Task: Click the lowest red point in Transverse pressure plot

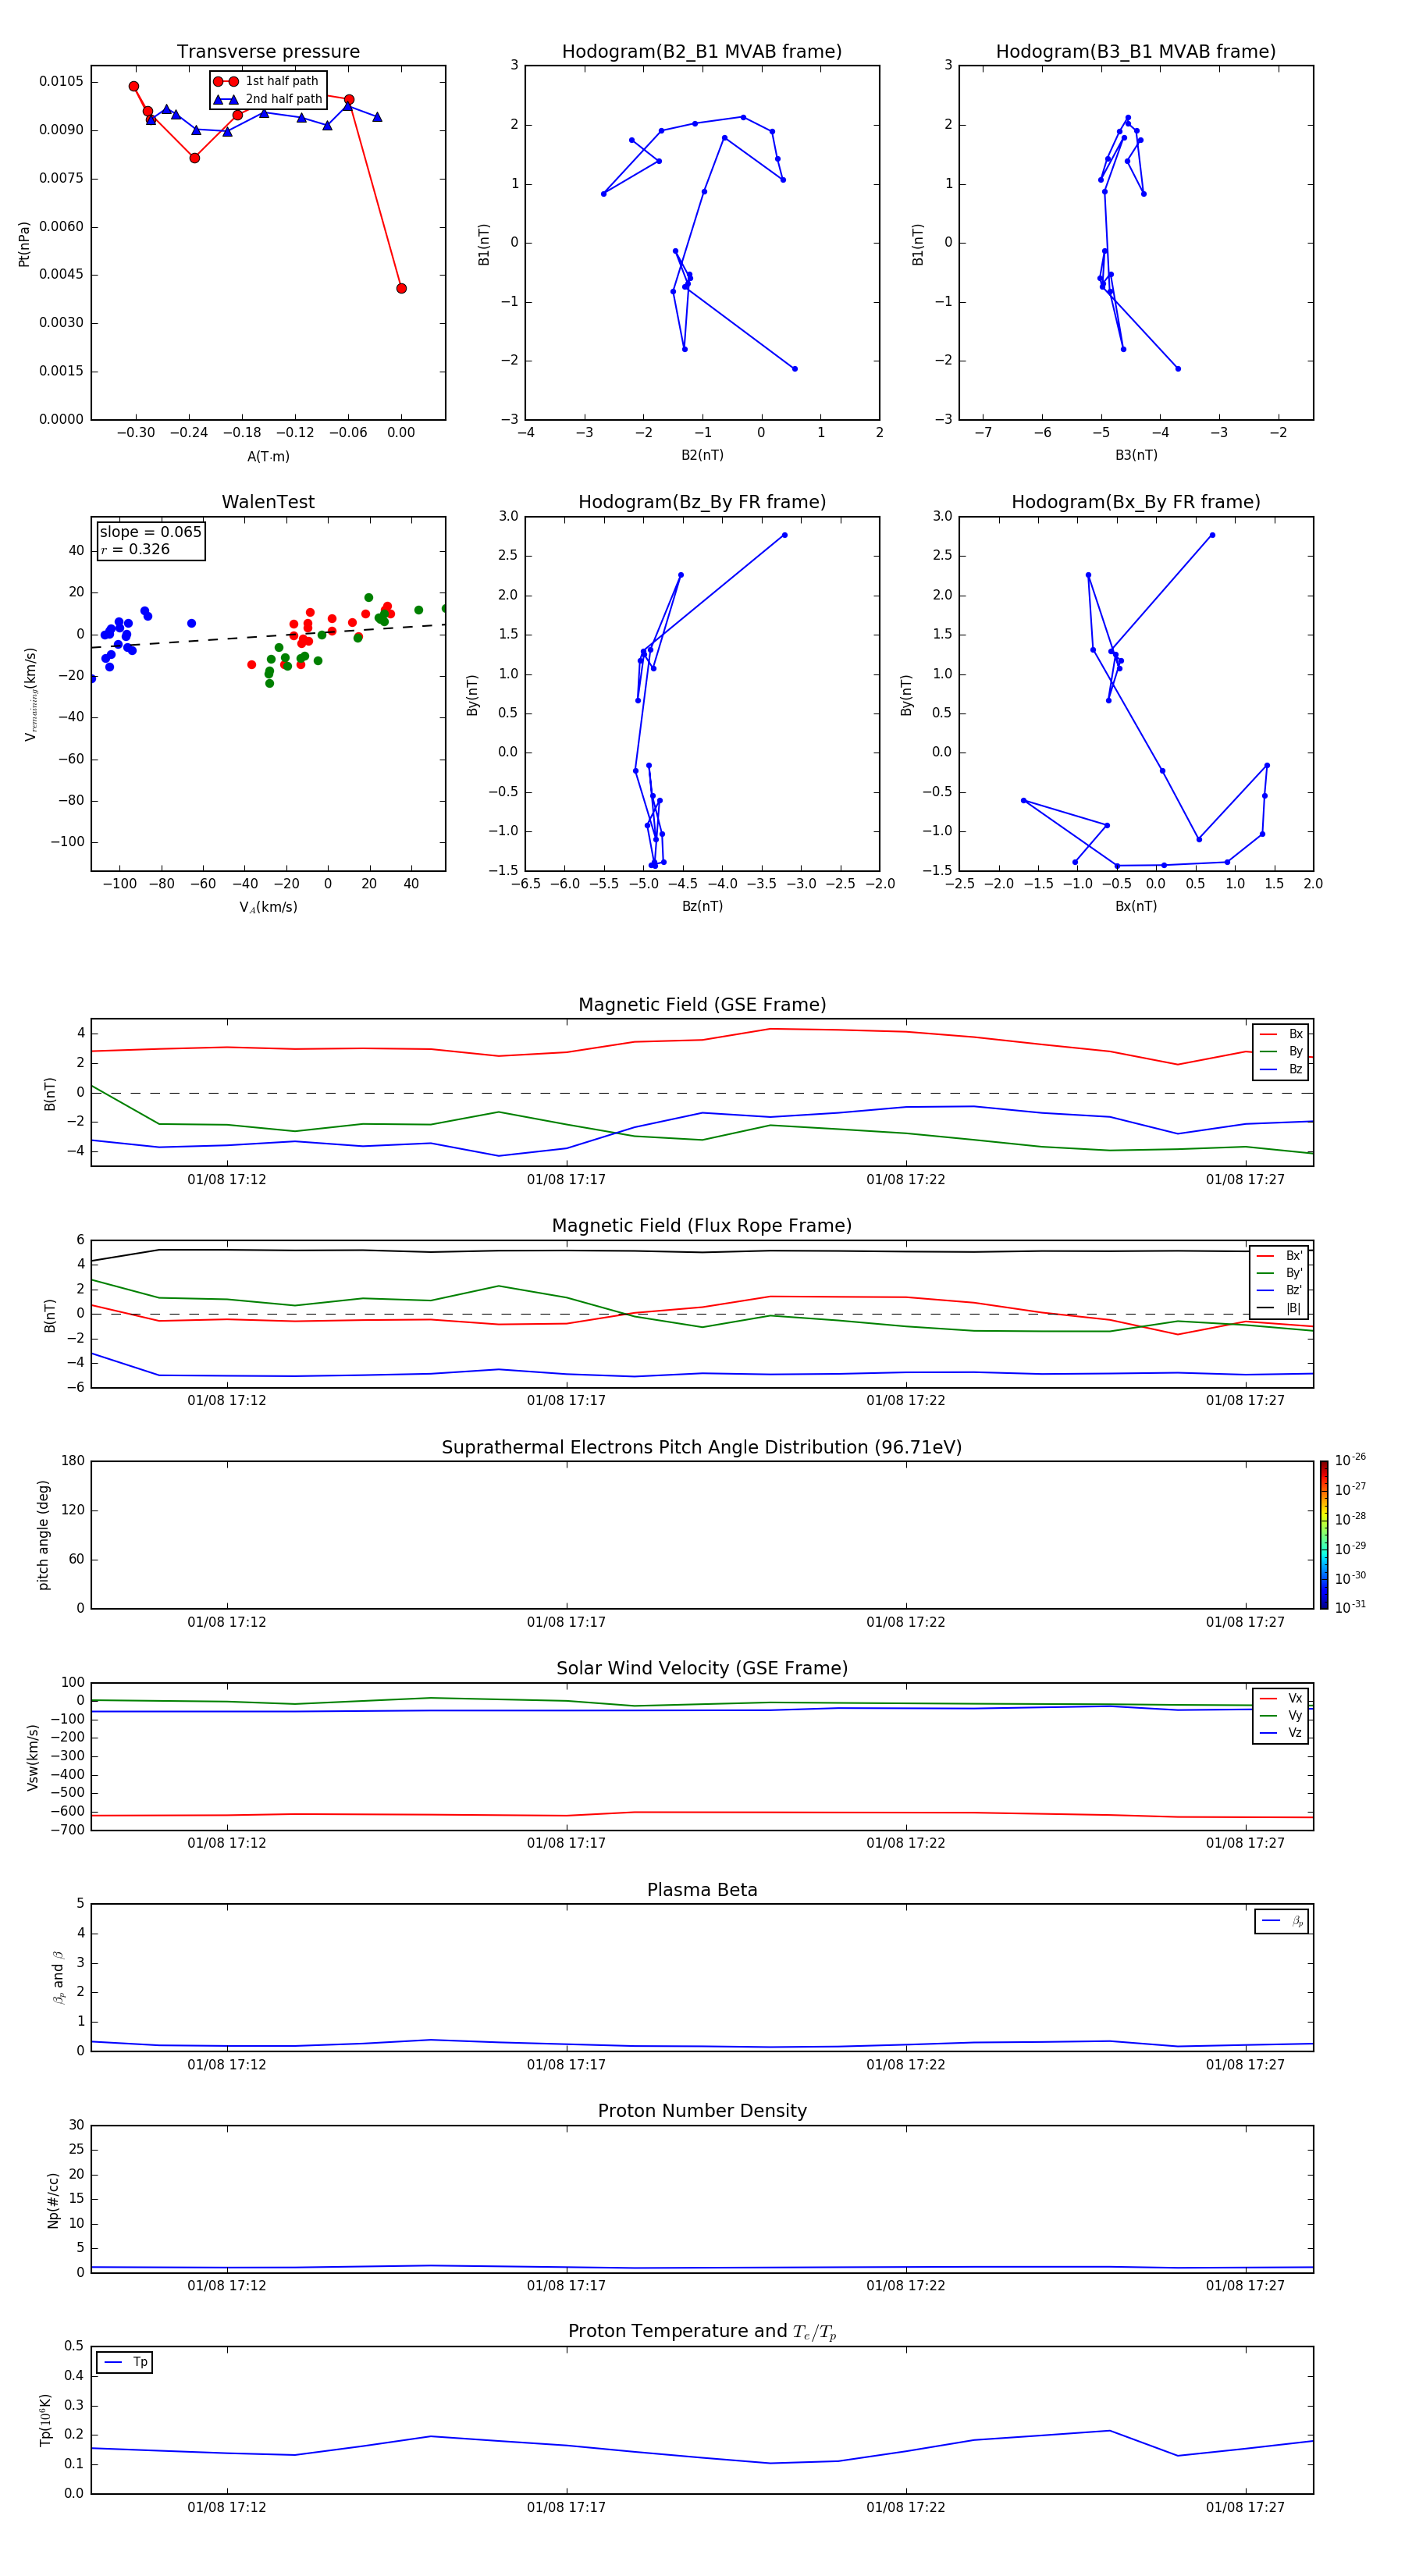Action: pos(401,289)
